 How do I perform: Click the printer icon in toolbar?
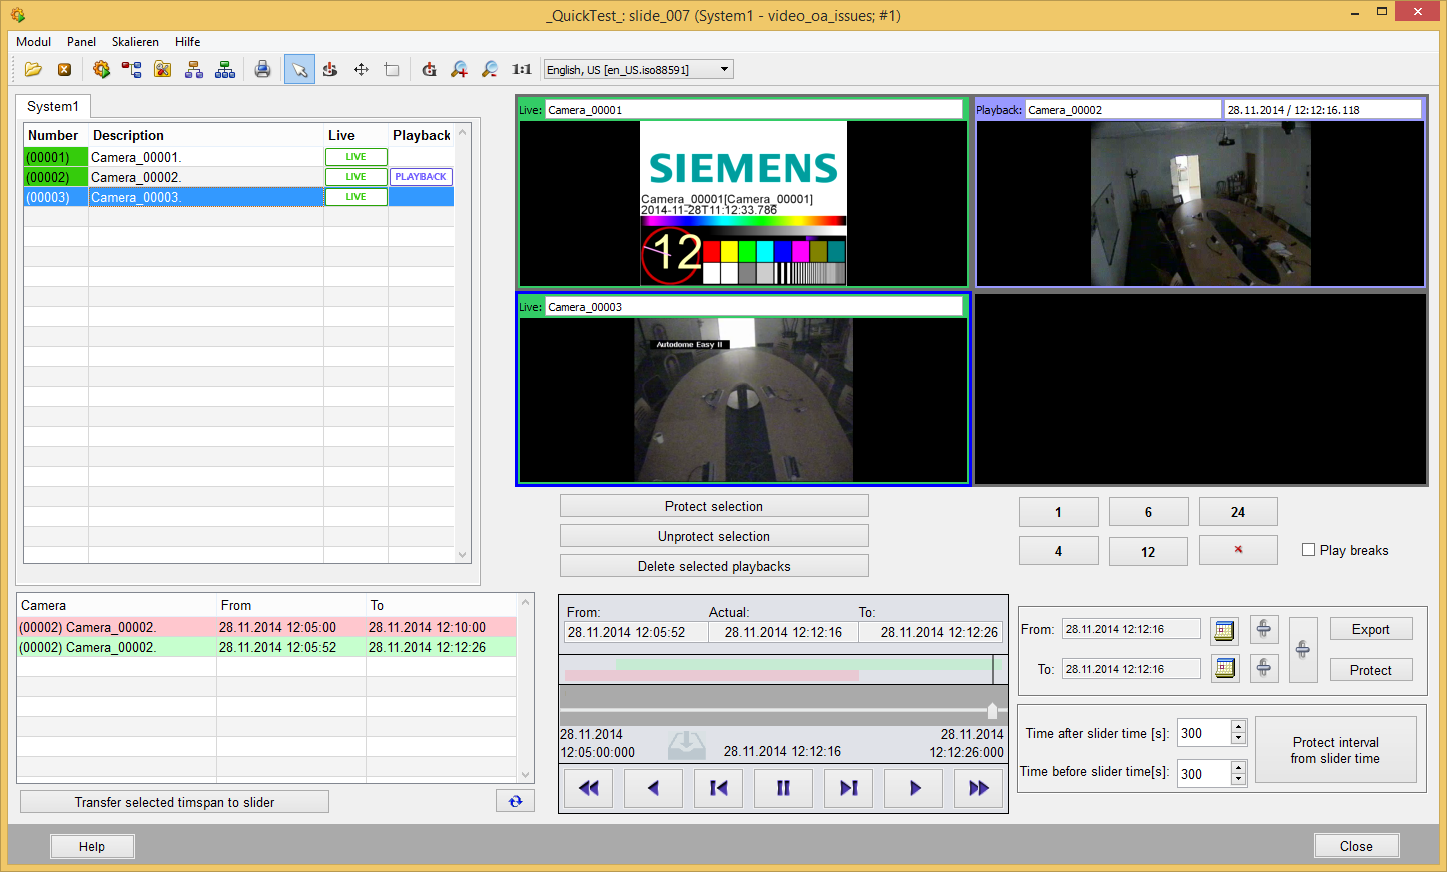click(262, 69)
